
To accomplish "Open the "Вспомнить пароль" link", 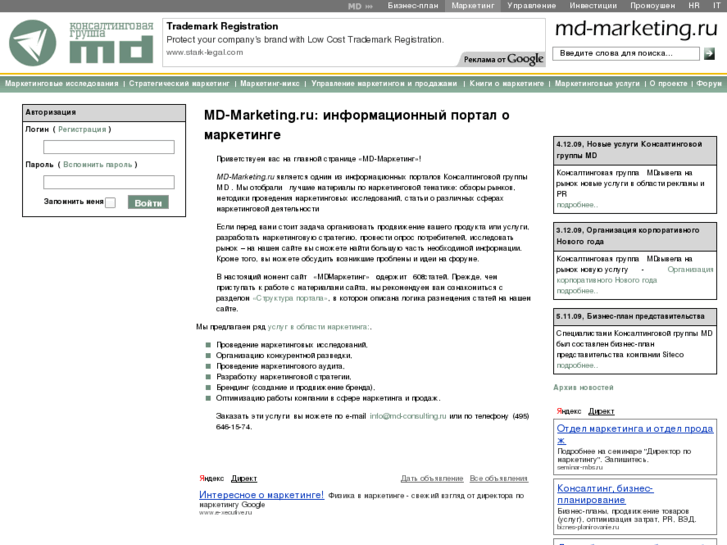I will tap(97, 165).
